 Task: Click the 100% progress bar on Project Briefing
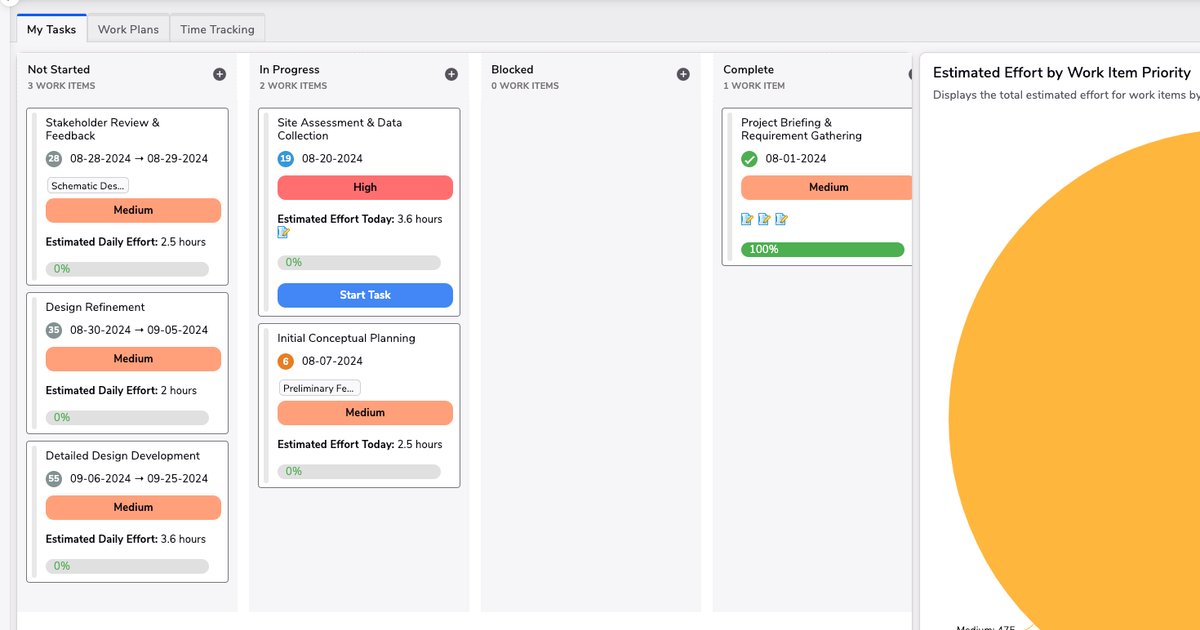click(823, 249)
